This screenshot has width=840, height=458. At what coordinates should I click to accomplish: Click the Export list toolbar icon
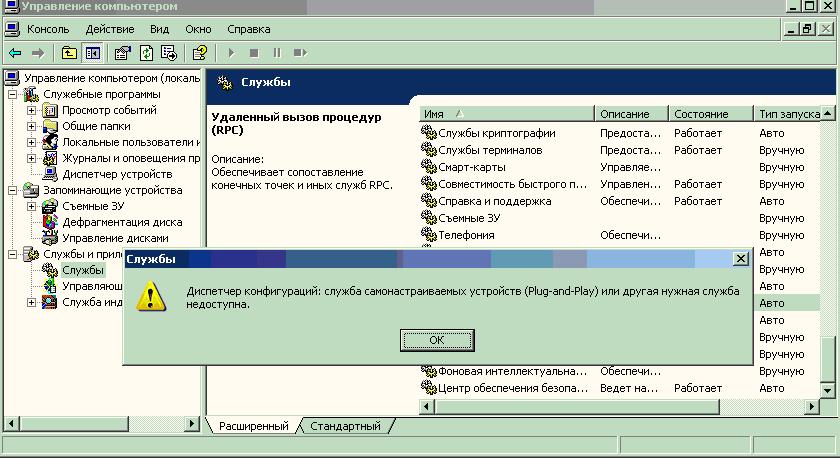coord(169,53)
